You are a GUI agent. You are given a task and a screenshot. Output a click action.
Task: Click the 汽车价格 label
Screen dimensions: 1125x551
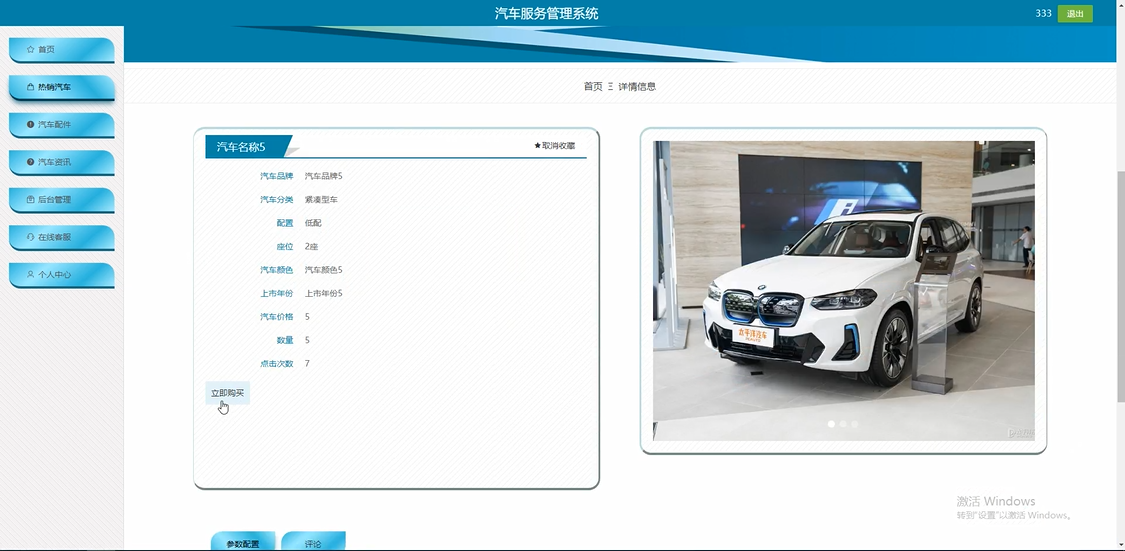pos(277,316)
